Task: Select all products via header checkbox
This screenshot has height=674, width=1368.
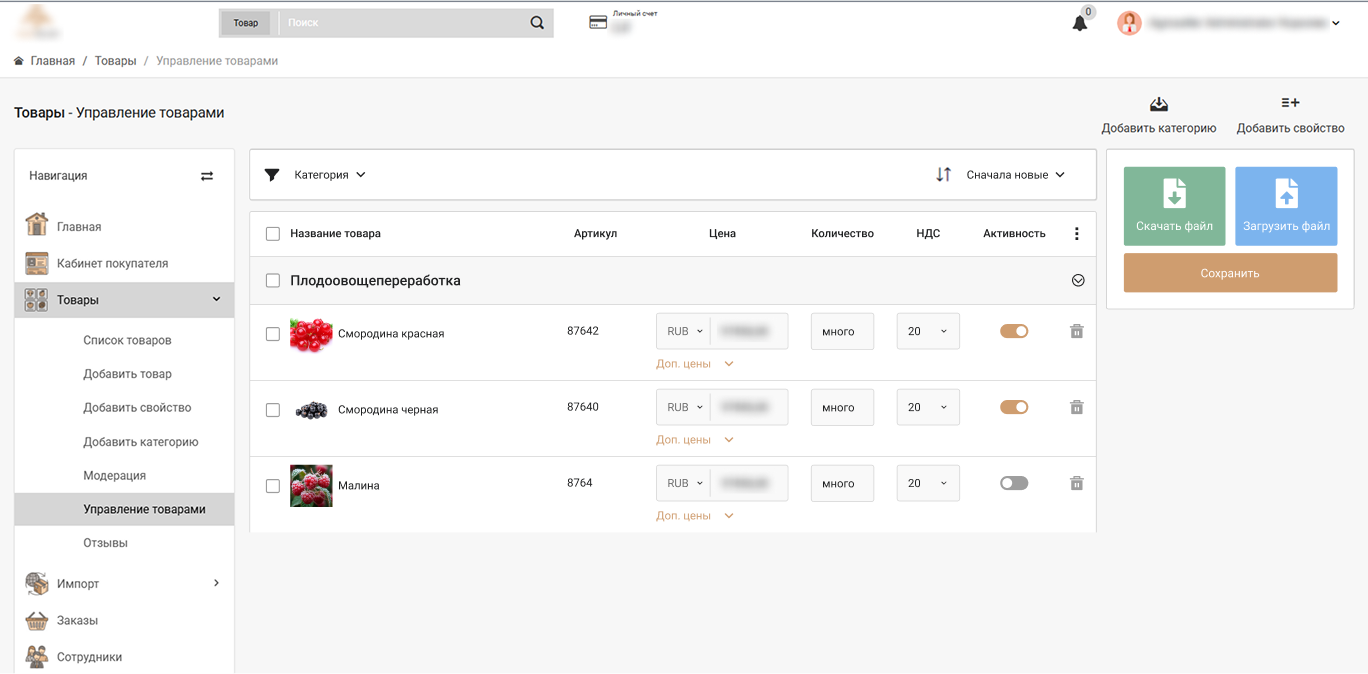Action: coord(273,234)
